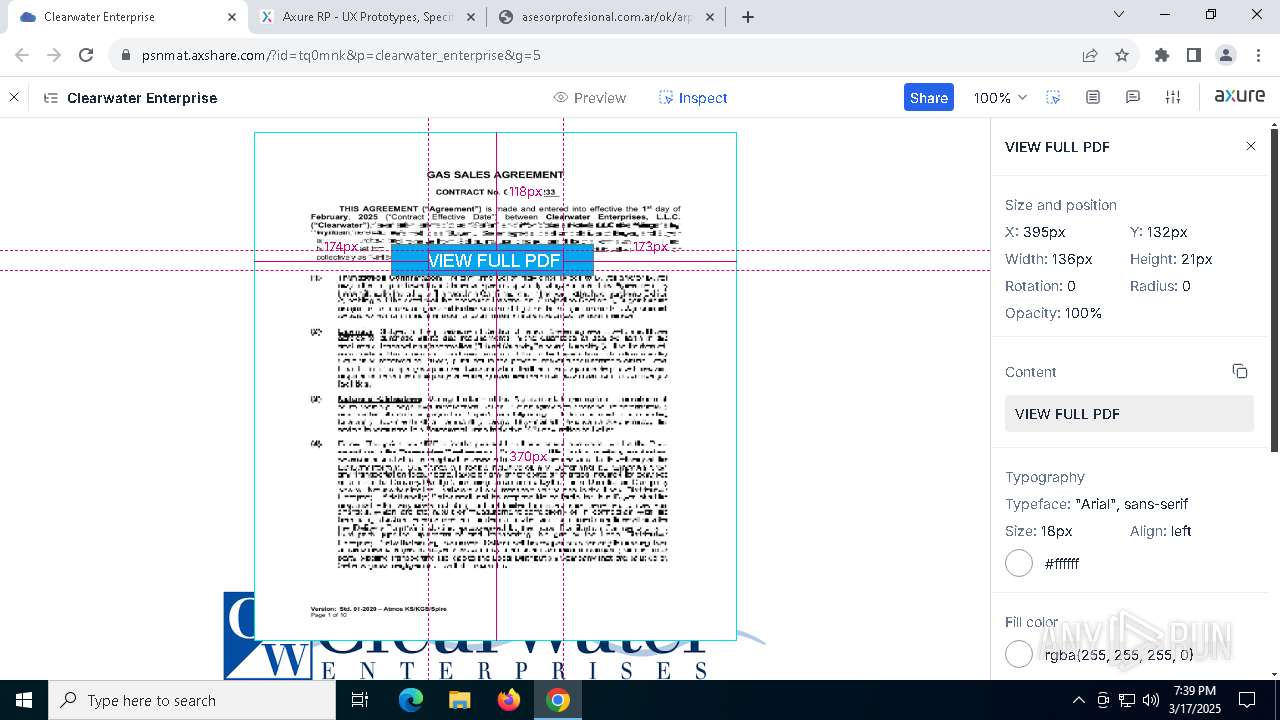Launch Firefox from taskbar
Image resolution: width=1280 pixels, height=720 pixels.
[508, 700]
